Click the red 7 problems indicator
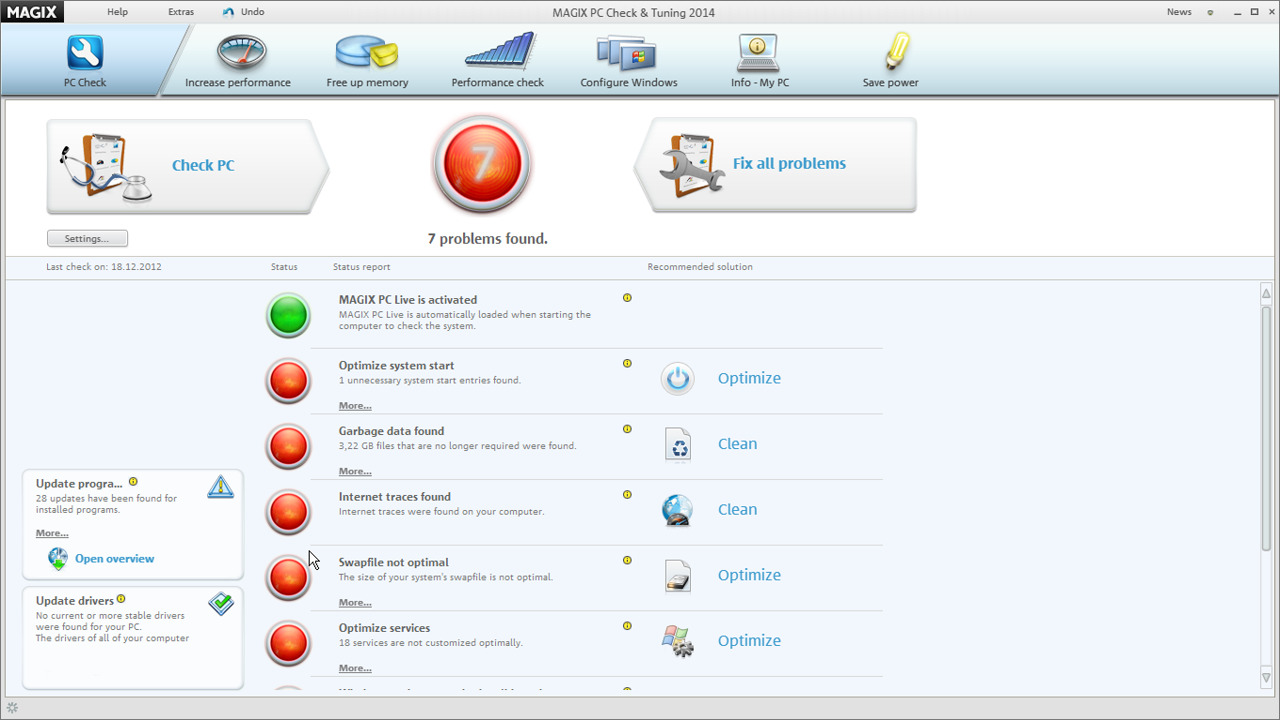This screenshot has height=720, width=1280. pos(482,164)
